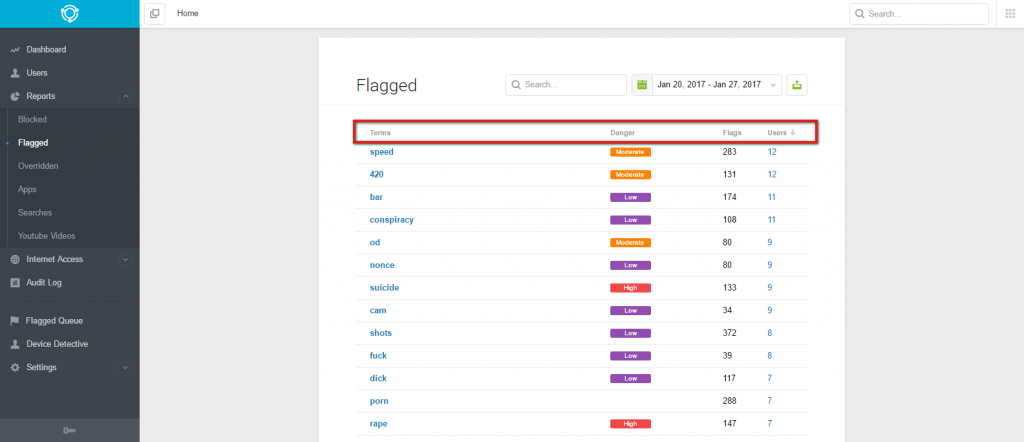Click the users count 11 for 'bar'

click(x=771, y=197)
